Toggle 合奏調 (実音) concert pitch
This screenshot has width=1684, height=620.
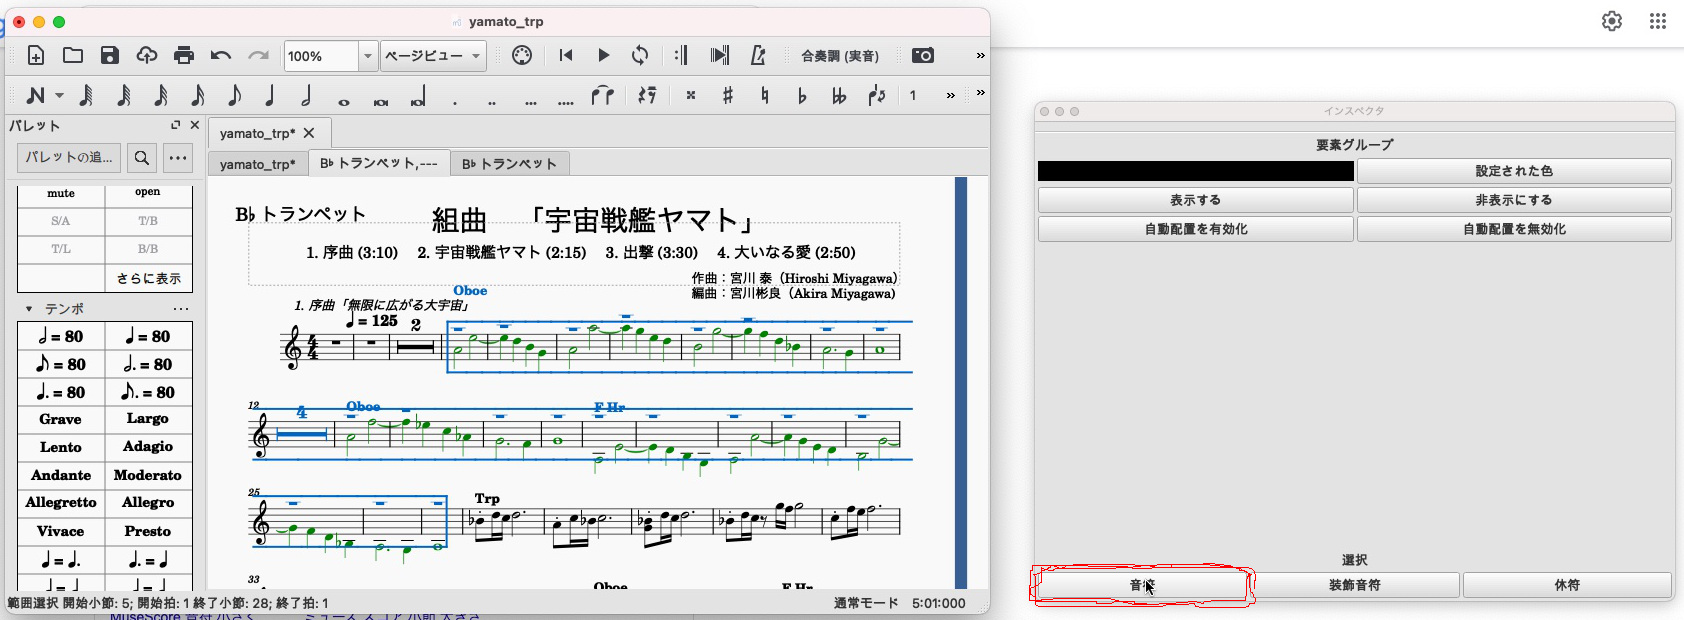pyautogui.click(x=840, y=56)
